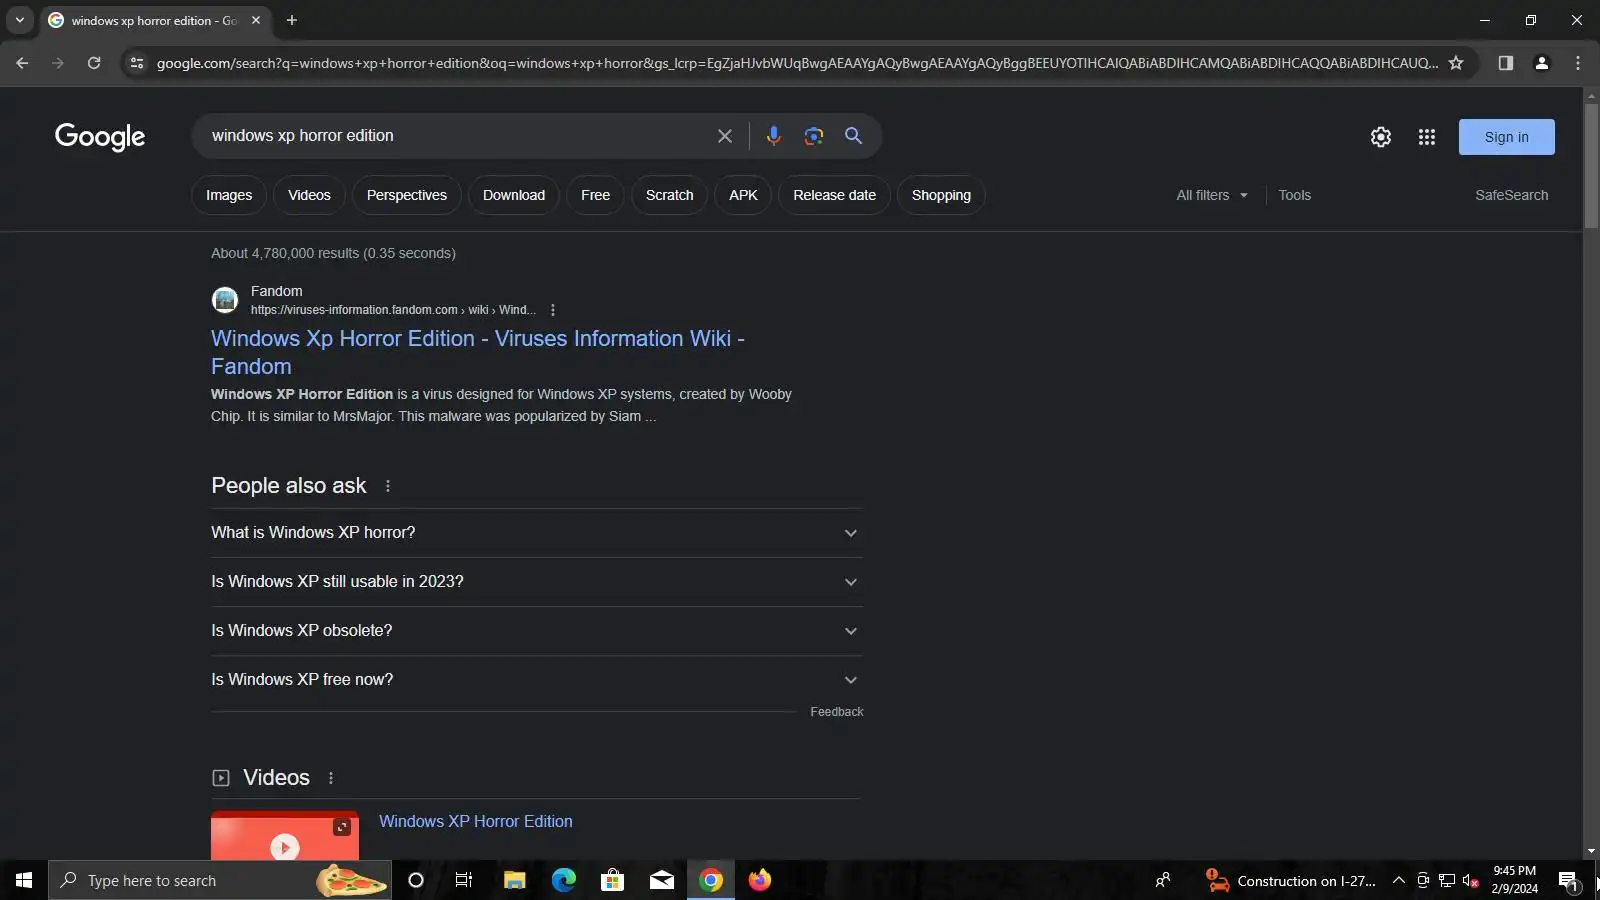The width and height of the screenshot is (1600, 900).
Task: Reload the current page
Action: coord(94,63)
